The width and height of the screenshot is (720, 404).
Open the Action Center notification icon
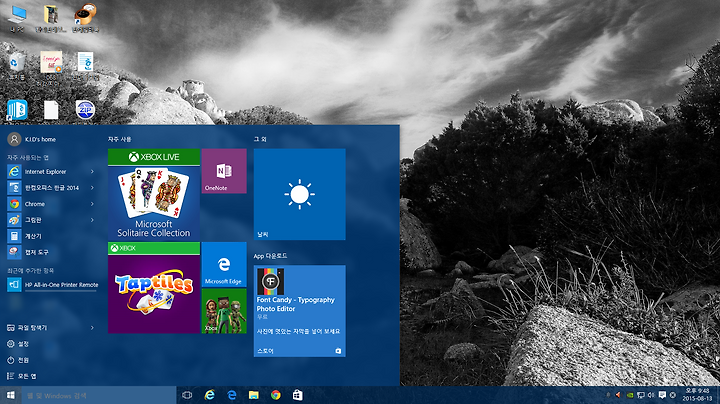(662, 395)
